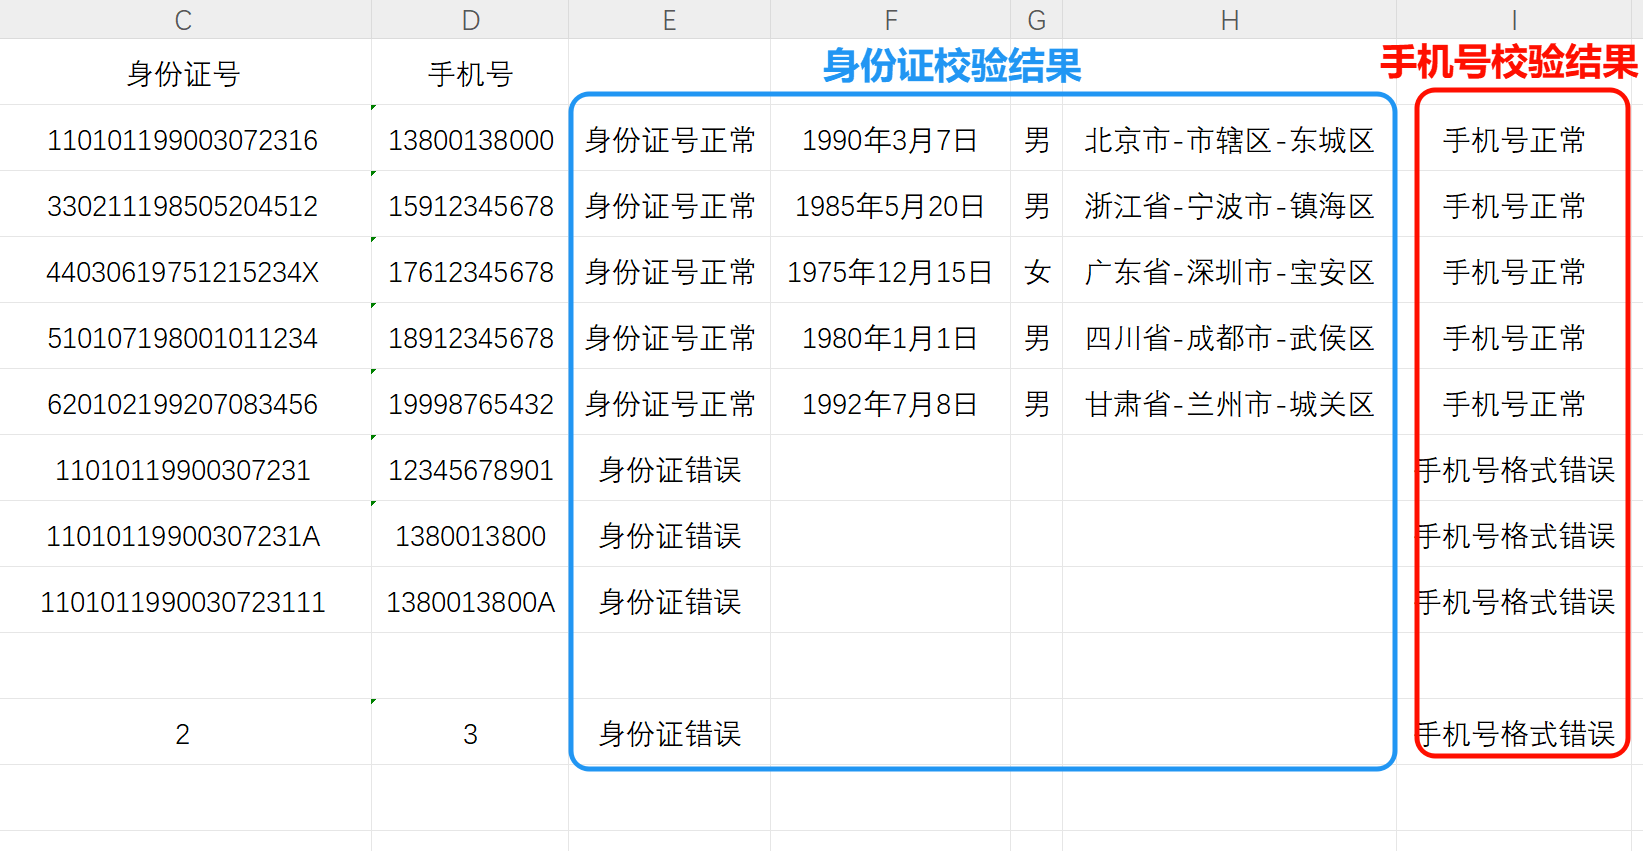Image resolution: width=1643 pixels, height=851 pixels.
Task: Click 男 in the 1990年3月7日 row
Action: [x=1037, y=139]
